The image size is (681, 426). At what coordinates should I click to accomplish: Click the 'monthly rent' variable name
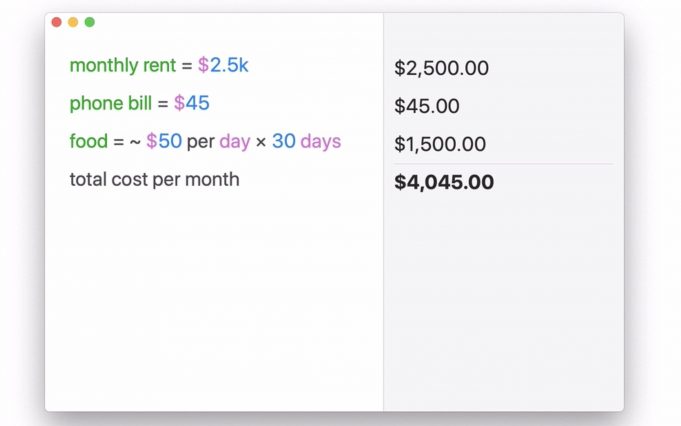tap(123, 66)
